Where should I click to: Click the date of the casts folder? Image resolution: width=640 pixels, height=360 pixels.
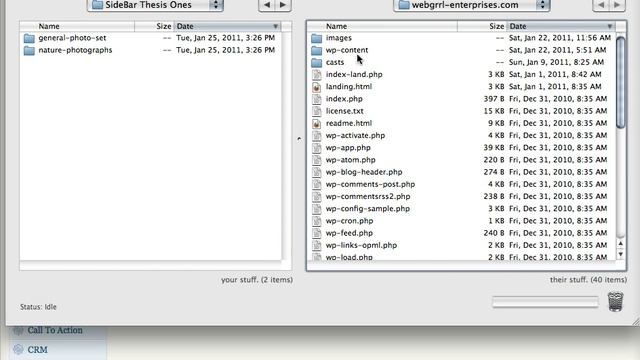pos(556,62)
